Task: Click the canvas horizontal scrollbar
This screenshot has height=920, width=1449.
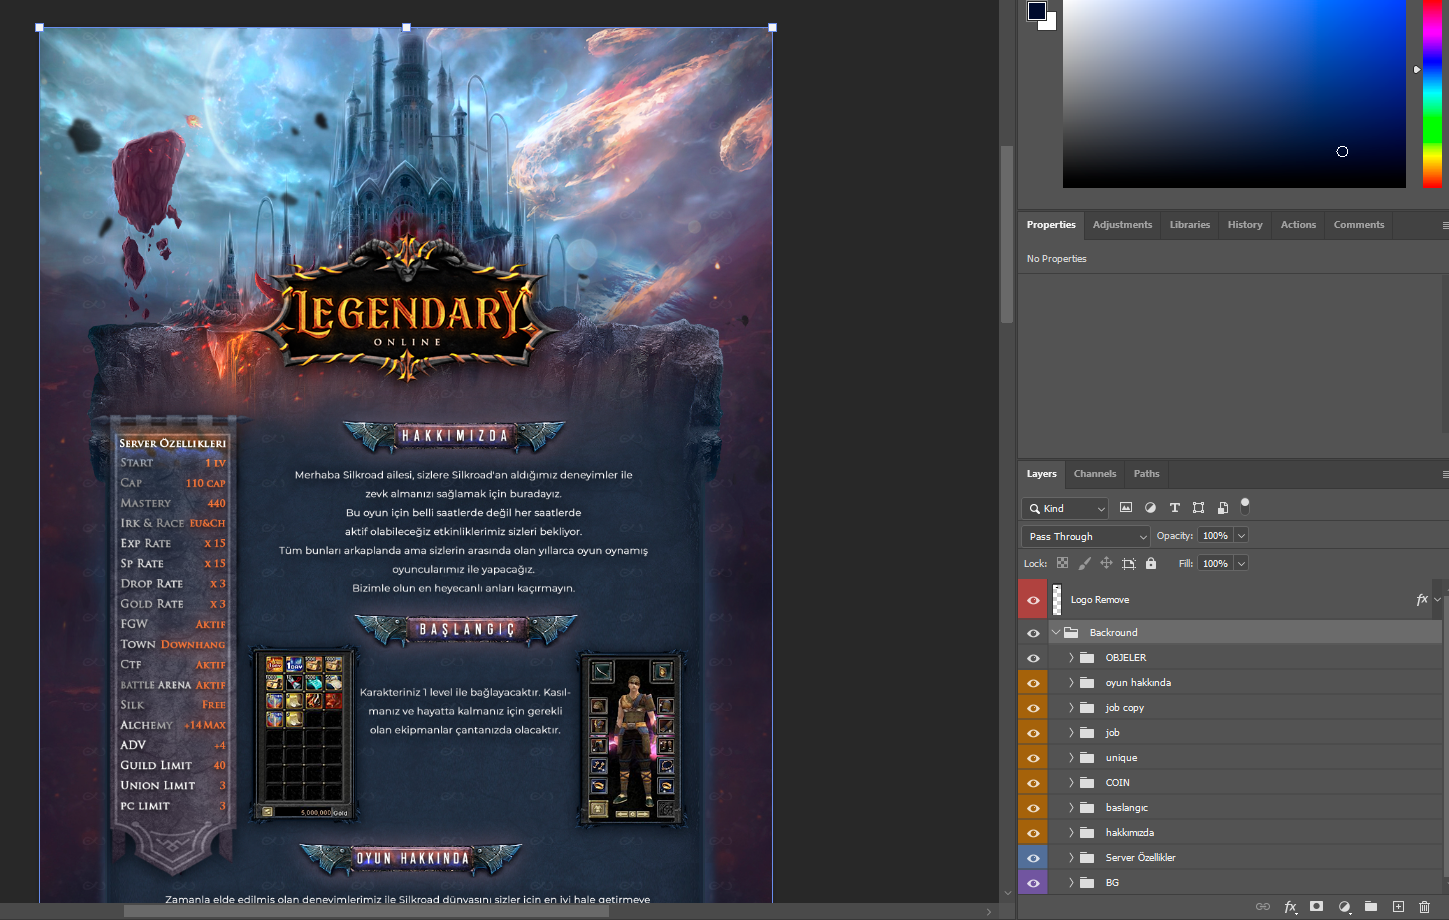Action: click(x=366, y=911)
